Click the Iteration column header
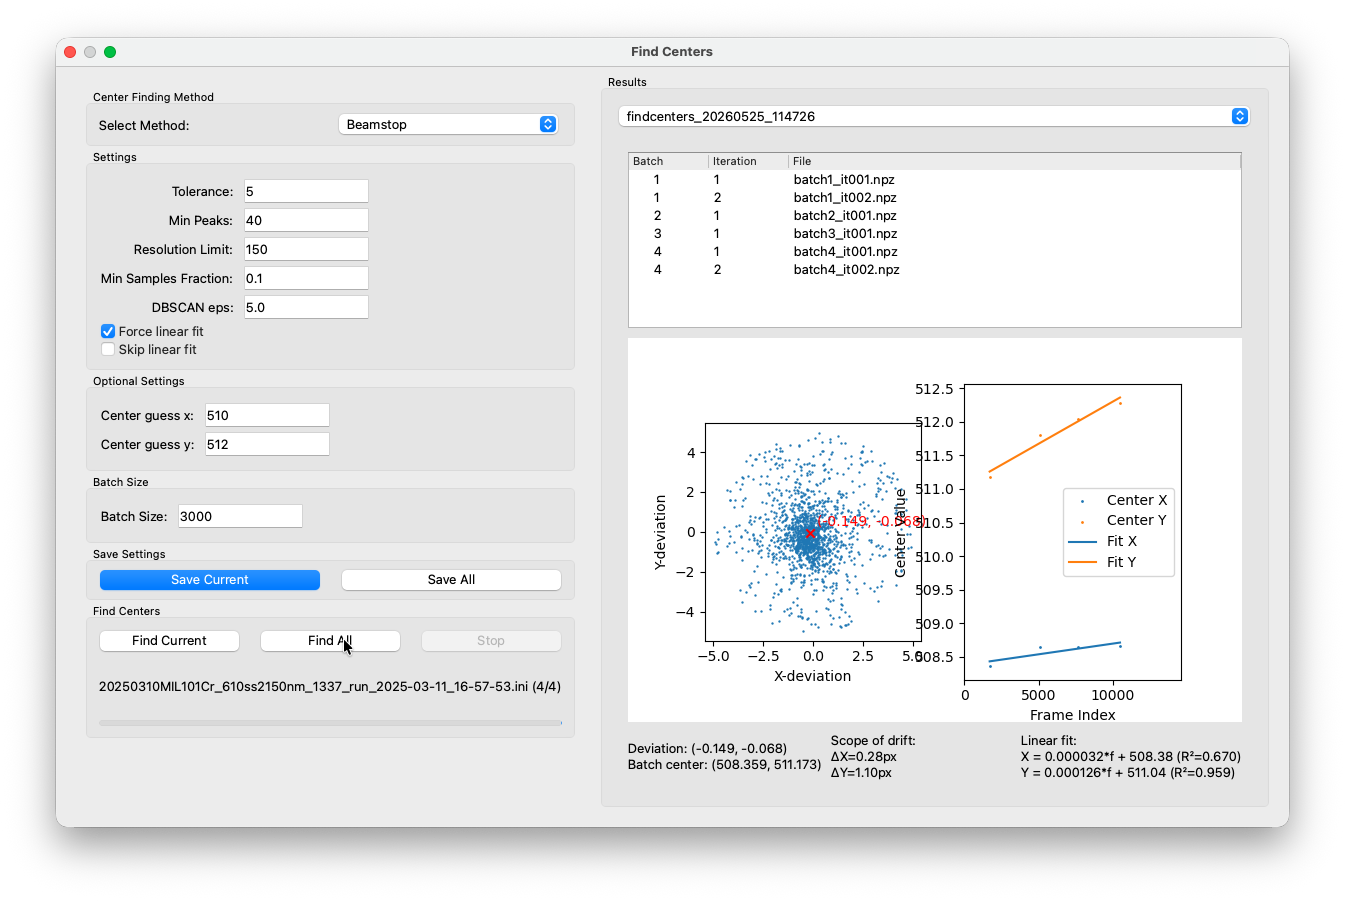This screenshot has height=901, width=1345. [x=748, y=161]
